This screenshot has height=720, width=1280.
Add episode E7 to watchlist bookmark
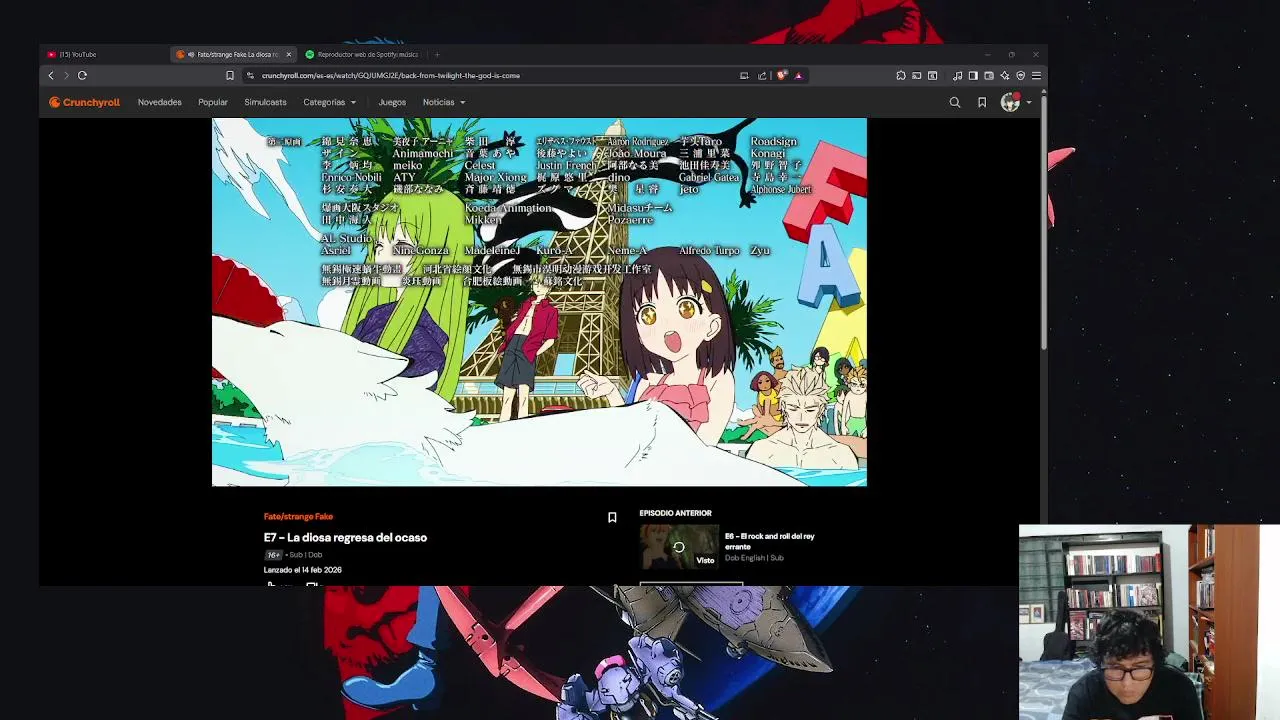tap(612, 517)
